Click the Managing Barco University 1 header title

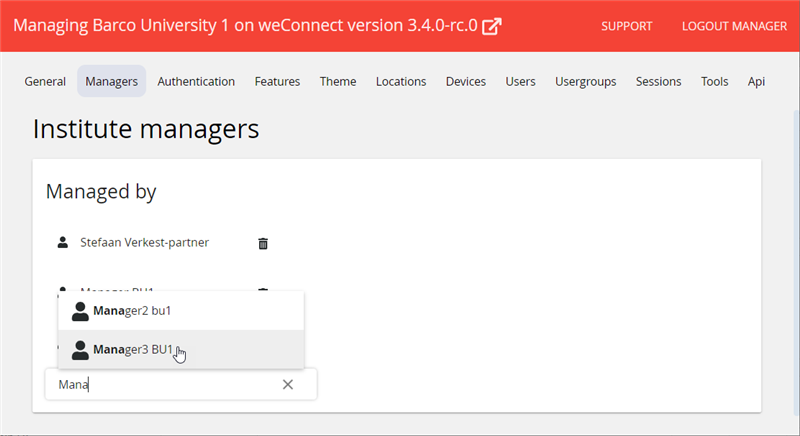245,25
